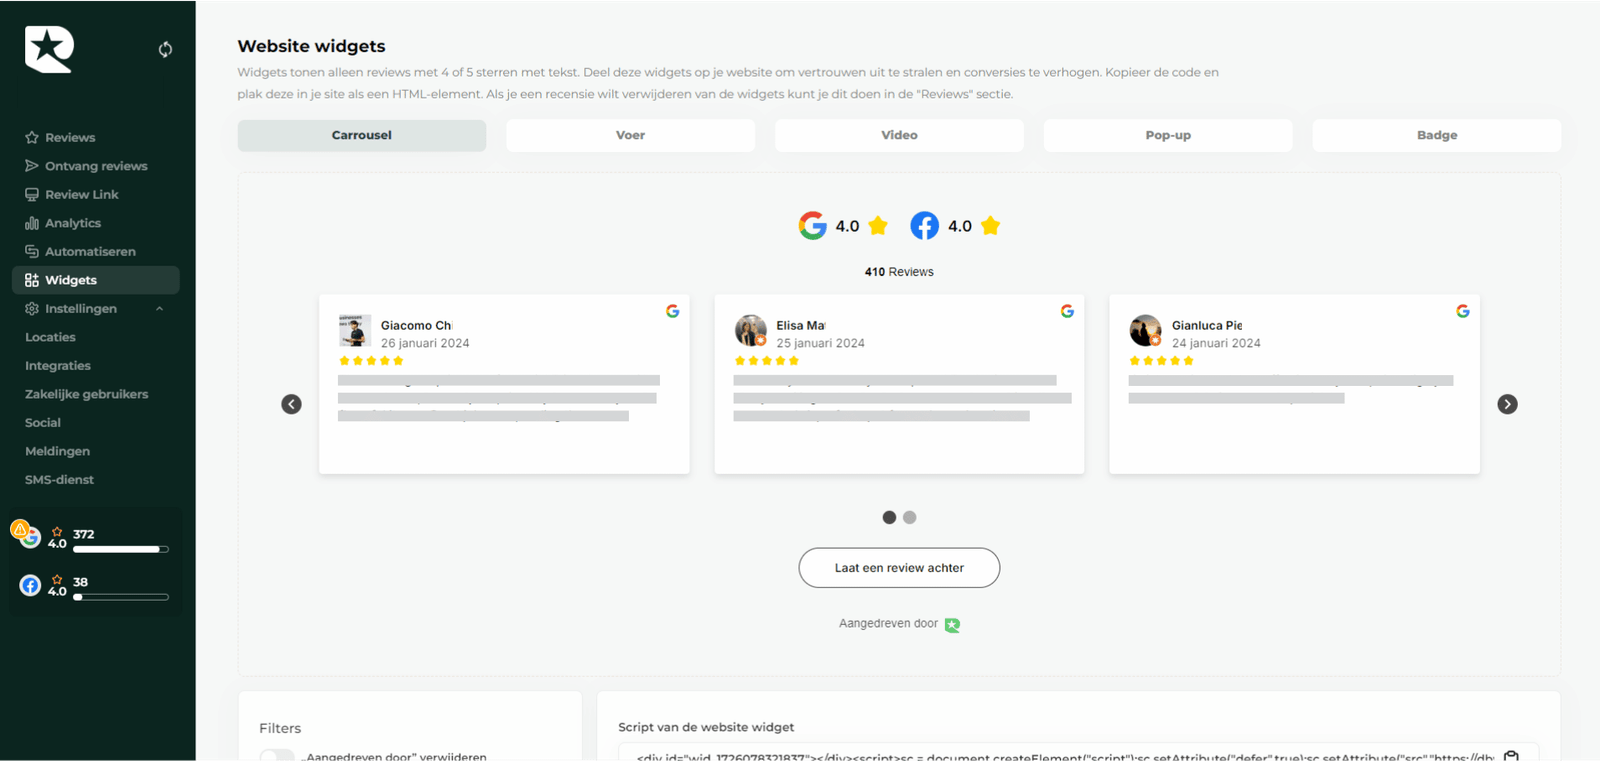
Task: Click "Laat een review achter" button
Action: point(899,568)
